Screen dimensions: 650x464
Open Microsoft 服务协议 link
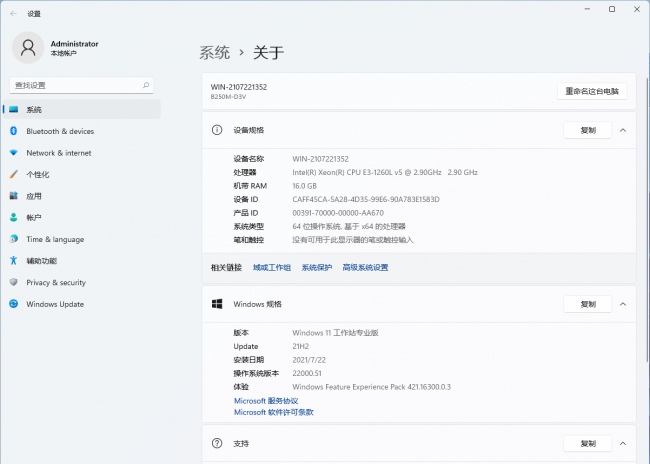click(x=266, y=401)
